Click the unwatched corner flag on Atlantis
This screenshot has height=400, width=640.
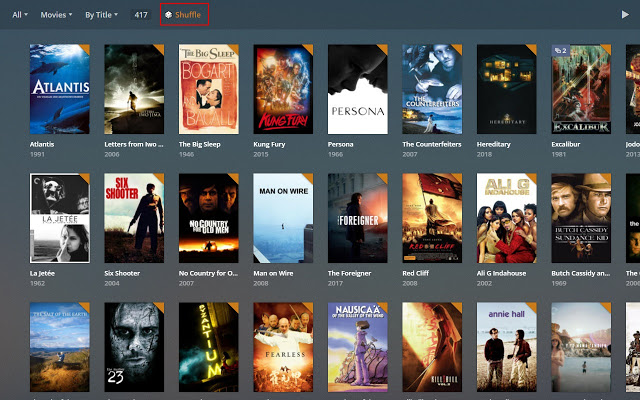(x=85, y=49)
